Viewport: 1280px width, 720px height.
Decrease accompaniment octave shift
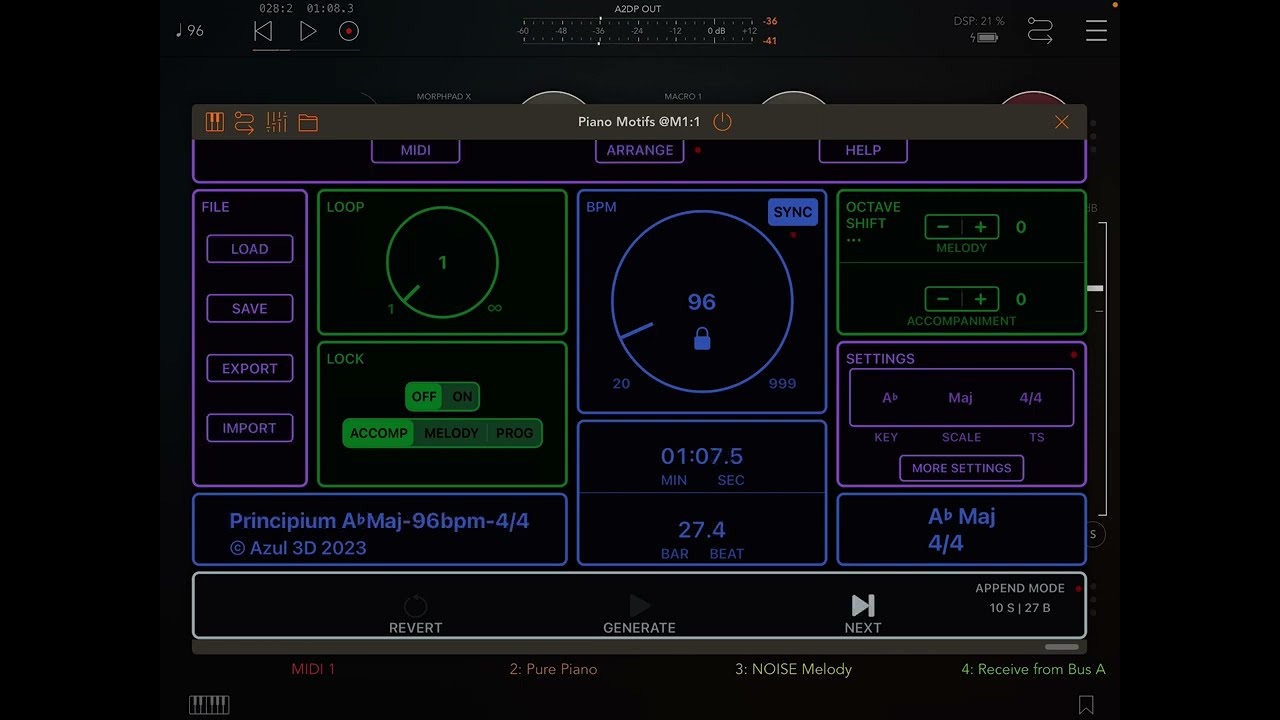[x=943, y=299]
